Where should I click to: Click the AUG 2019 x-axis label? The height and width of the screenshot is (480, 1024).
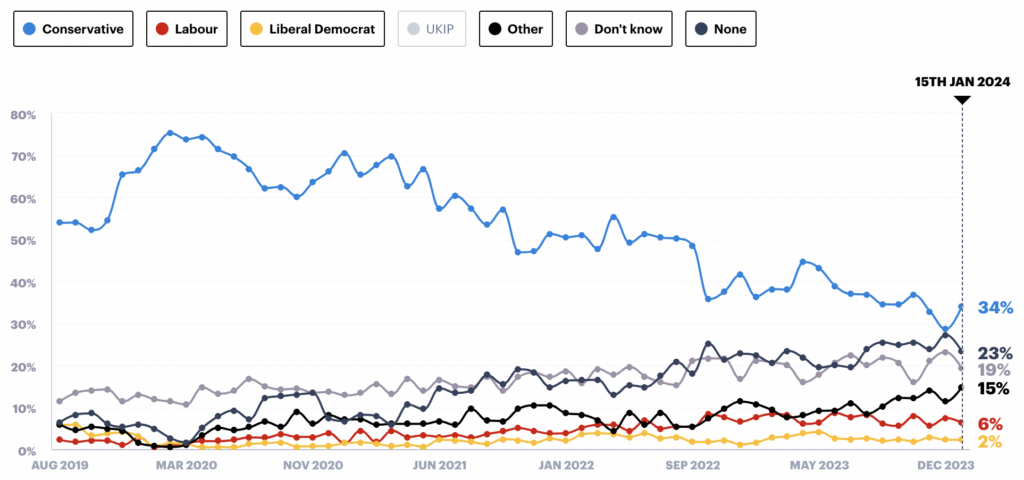[x=59, y=466]
